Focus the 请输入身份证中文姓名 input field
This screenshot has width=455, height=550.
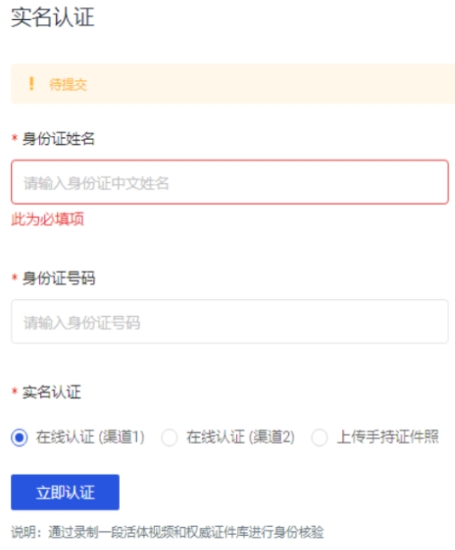tap(230, 182)
